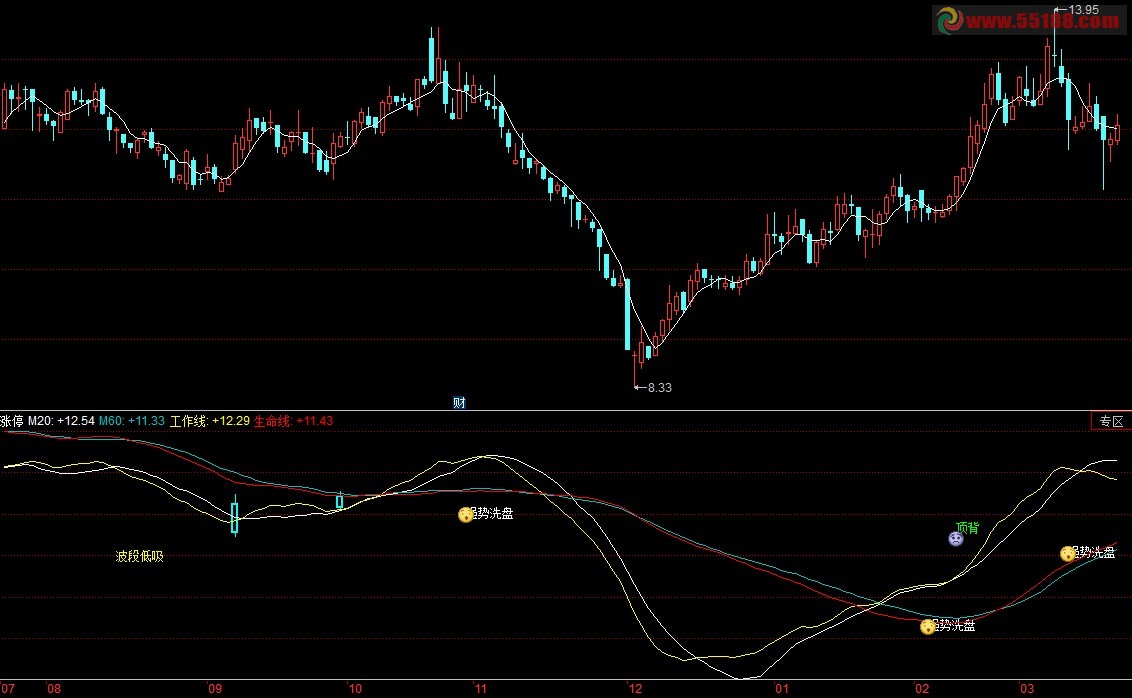
Task: Select the M60: +11.33 readout
Action: 131,421
